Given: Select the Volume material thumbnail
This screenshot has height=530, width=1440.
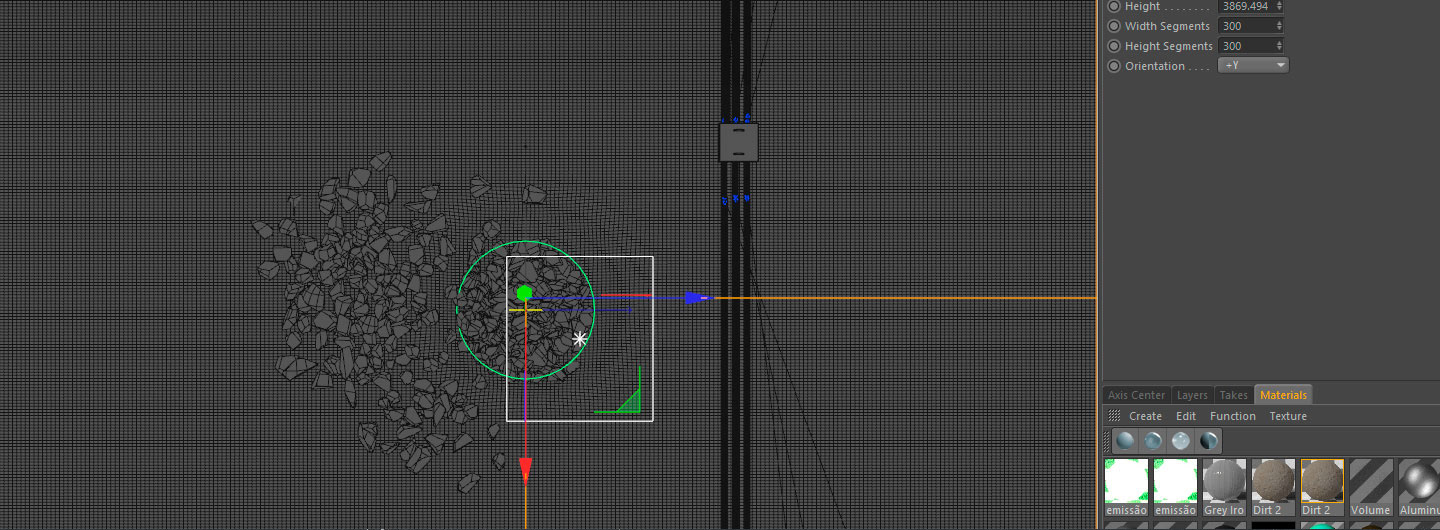Looking at the screenshot, I should coord(1371,487).
